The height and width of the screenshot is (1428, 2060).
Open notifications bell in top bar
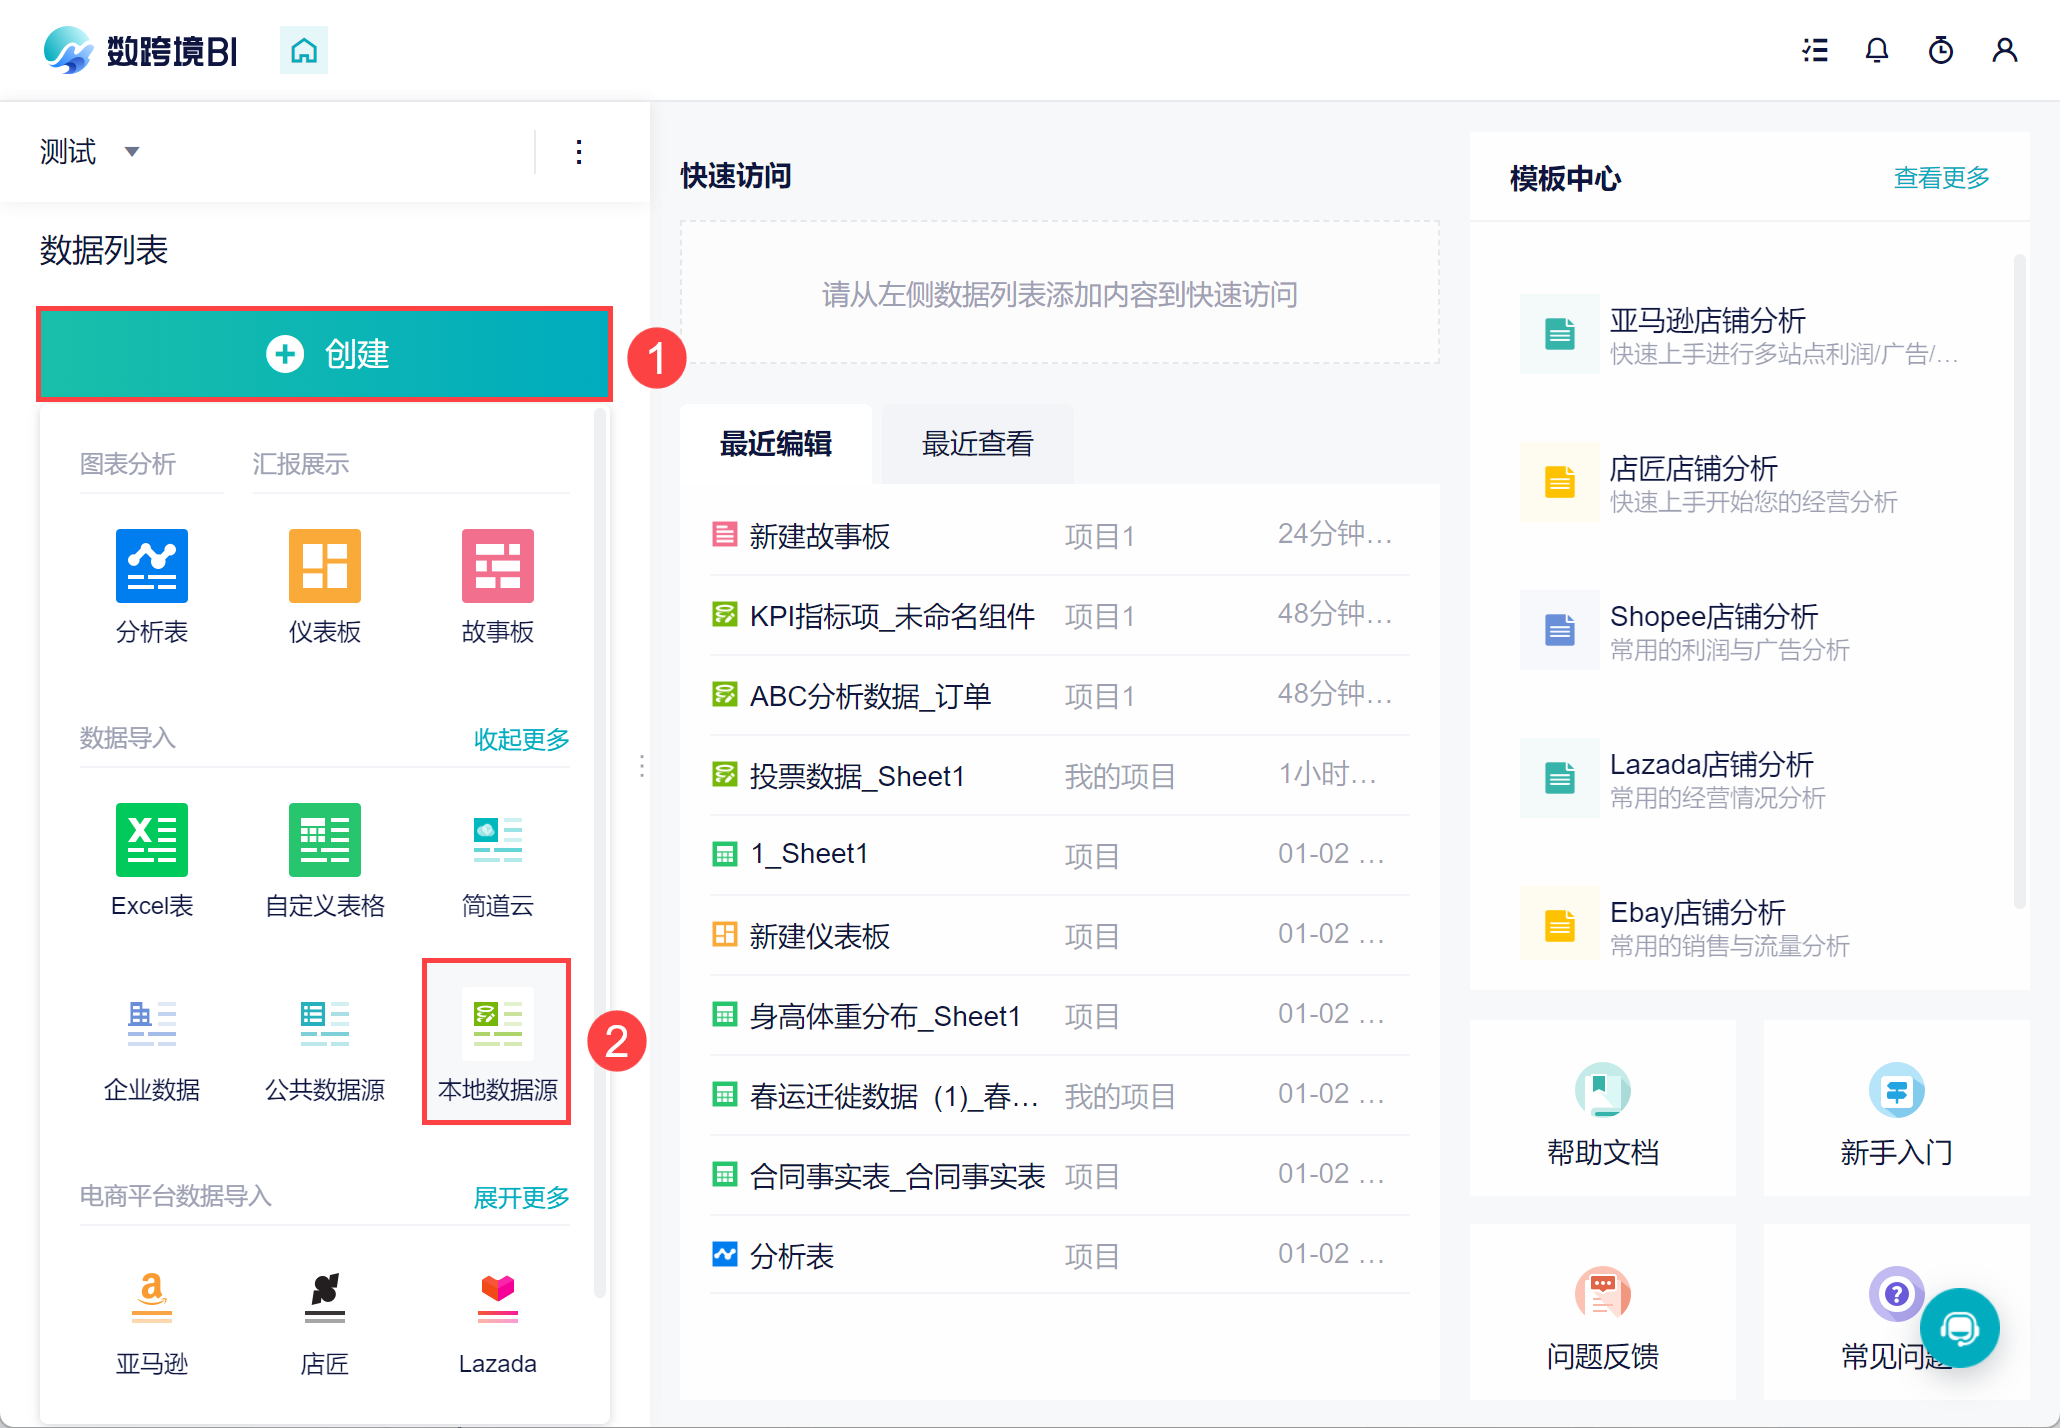pos(1877,50)
